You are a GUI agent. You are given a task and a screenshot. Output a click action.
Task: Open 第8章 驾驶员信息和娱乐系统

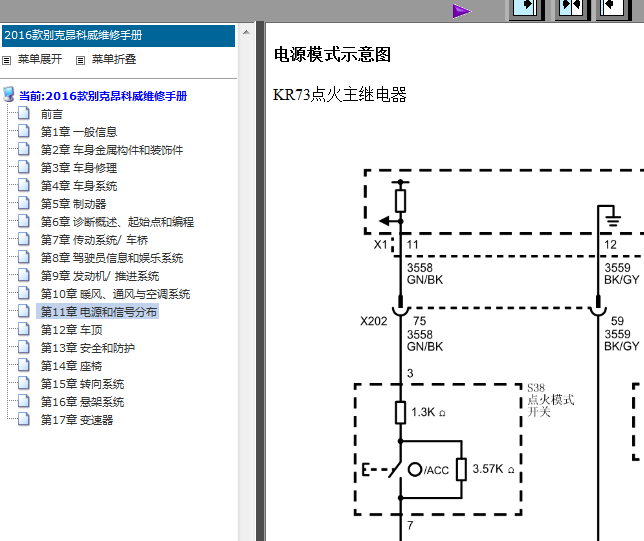pyautogui.click(x=112, y=258)
